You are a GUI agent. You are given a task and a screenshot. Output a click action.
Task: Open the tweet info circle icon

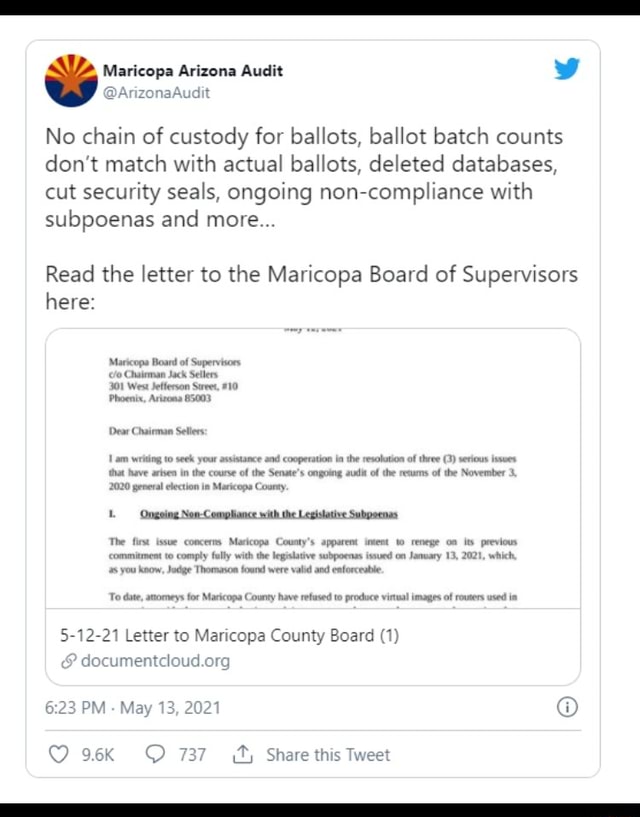(566, 708)
